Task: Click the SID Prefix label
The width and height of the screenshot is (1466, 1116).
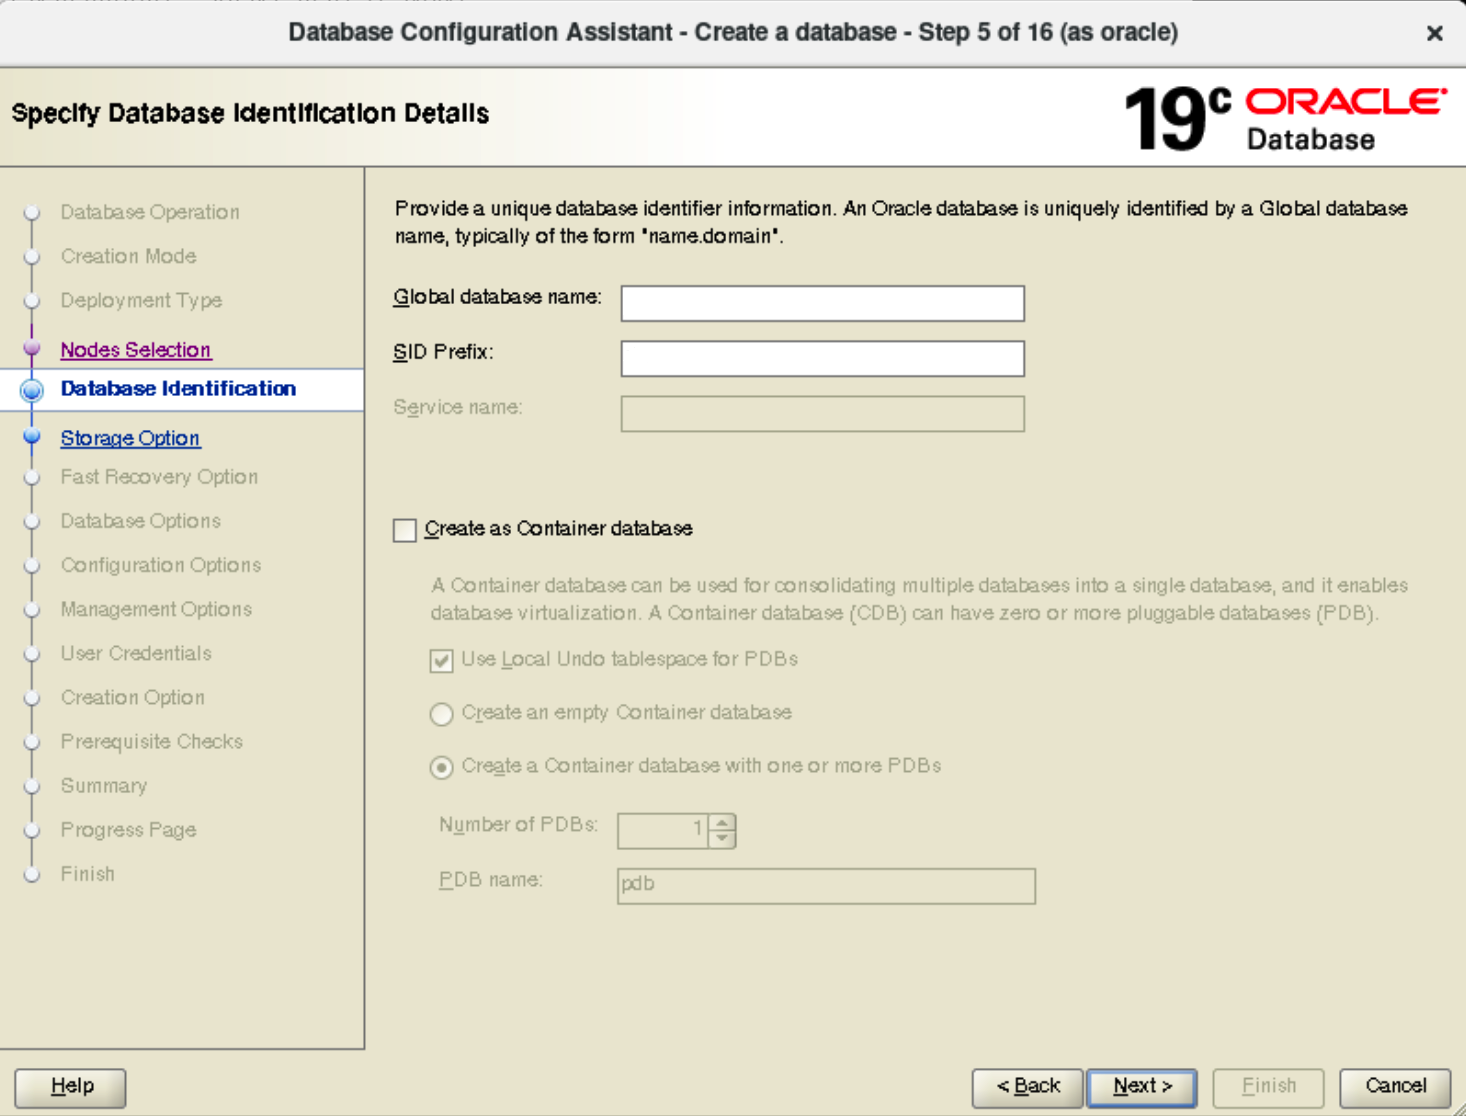Action: pos(443,352)
